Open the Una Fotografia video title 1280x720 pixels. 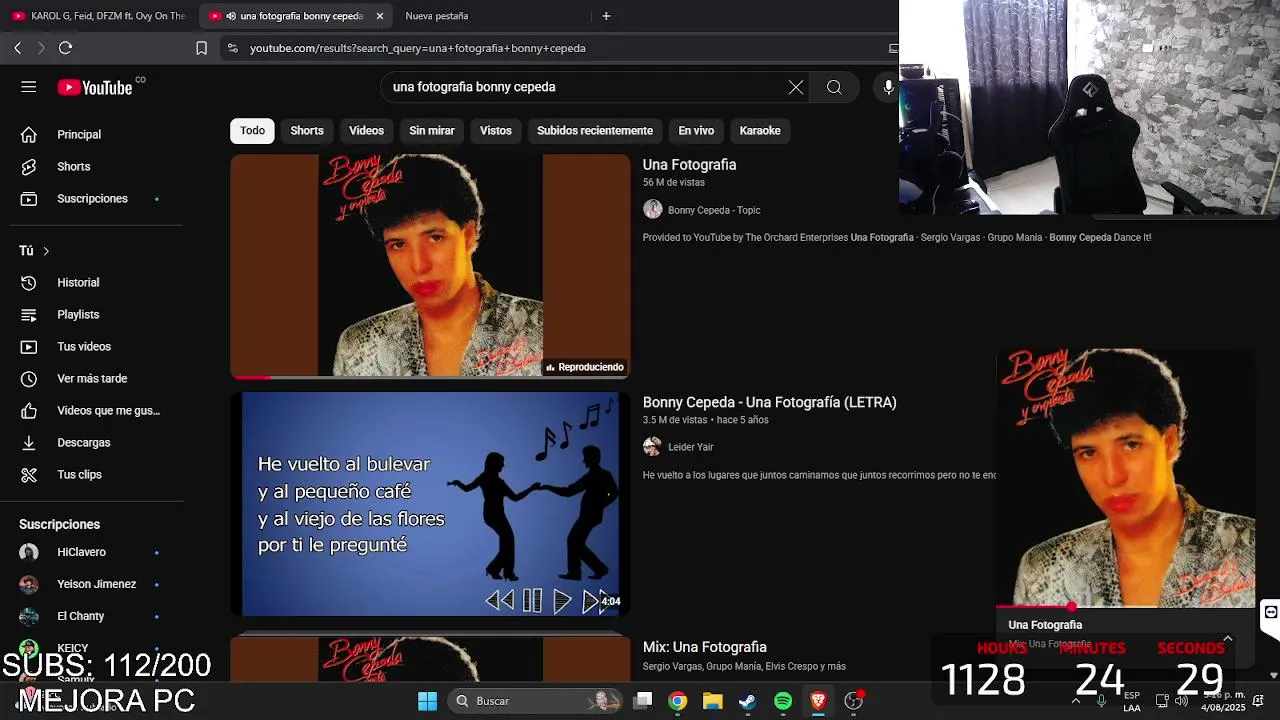point(689,165)
